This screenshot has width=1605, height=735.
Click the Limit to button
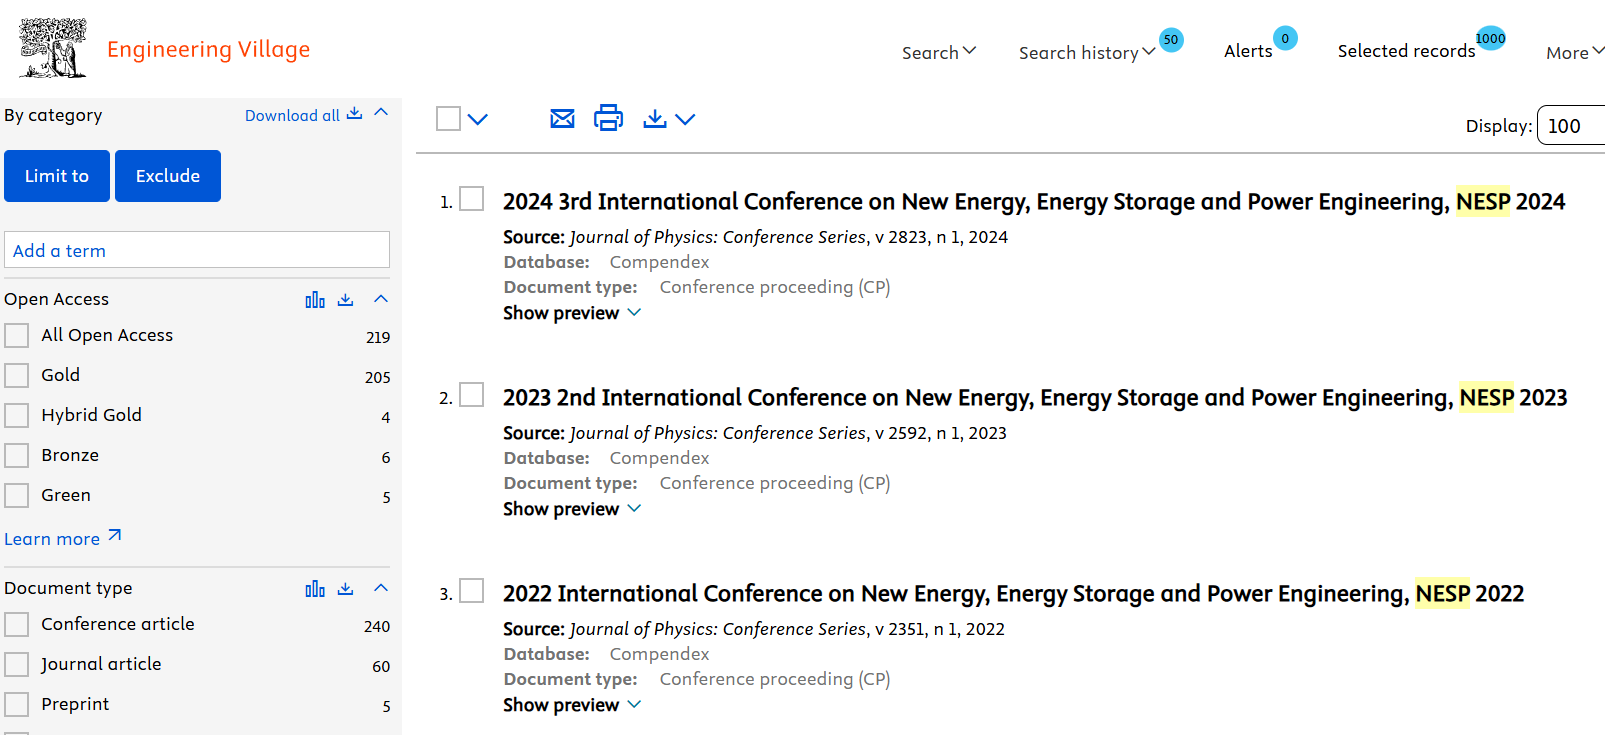click(x=57, y=176)
